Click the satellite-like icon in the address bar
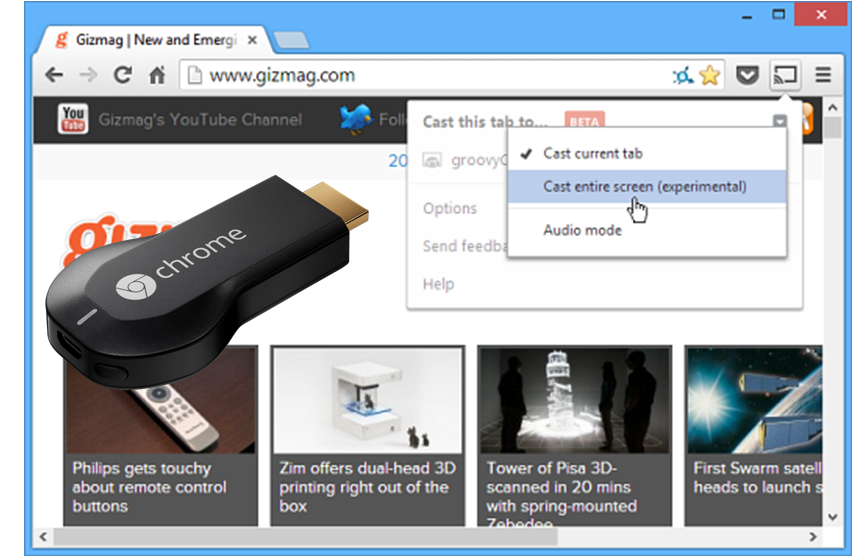 [682, 76]
